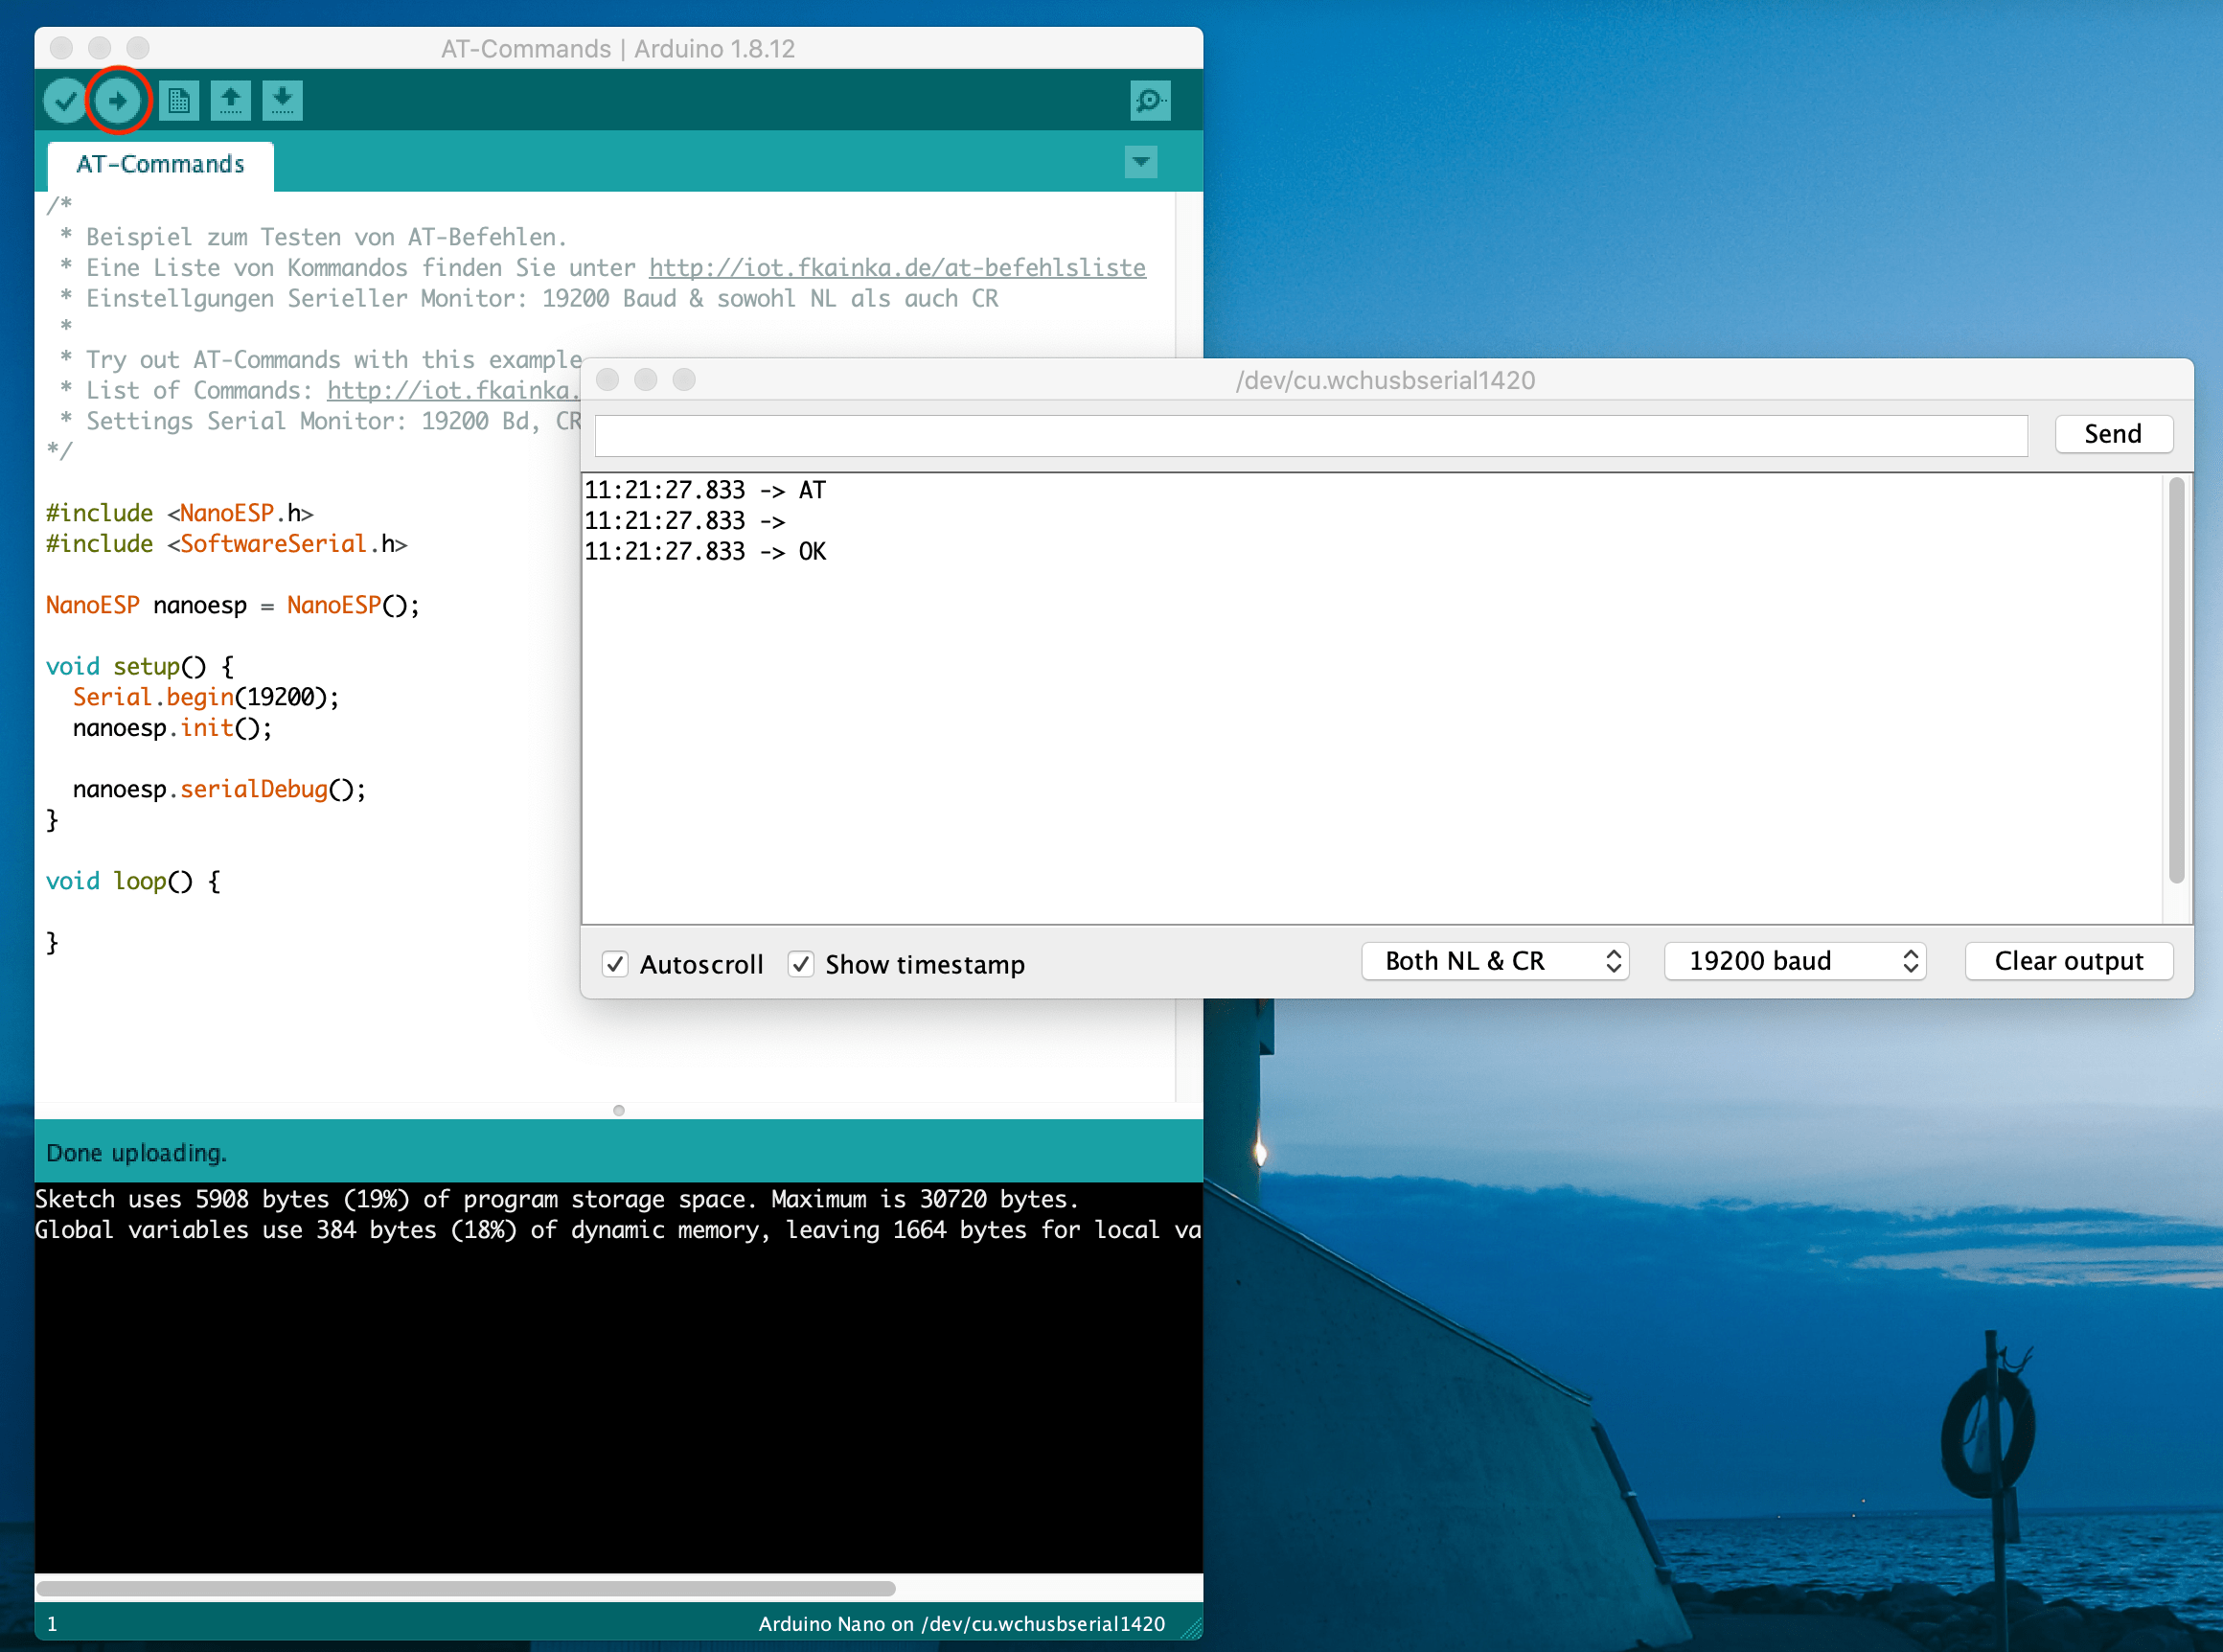Create a new sketch with New icon
Screen dimensions: 2223x1652
(179, 100)
